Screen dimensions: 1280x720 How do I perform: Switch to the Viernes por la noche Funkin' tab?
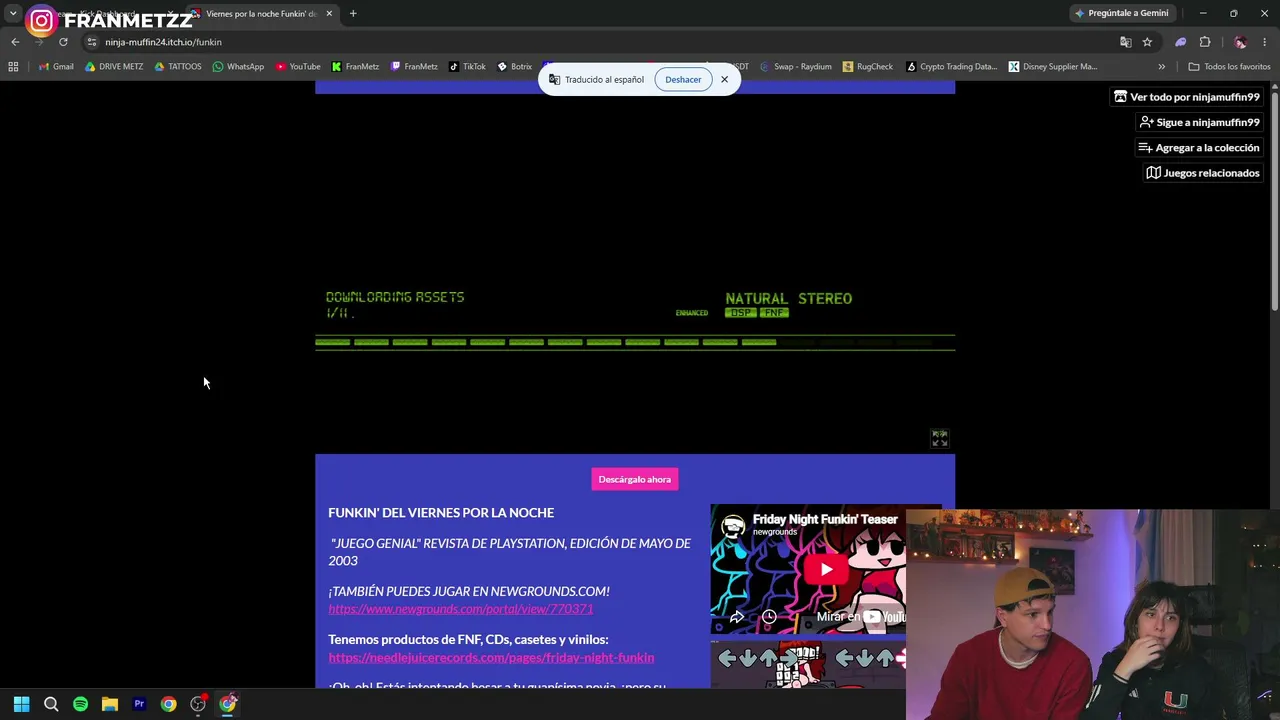[x=260, y=14]
